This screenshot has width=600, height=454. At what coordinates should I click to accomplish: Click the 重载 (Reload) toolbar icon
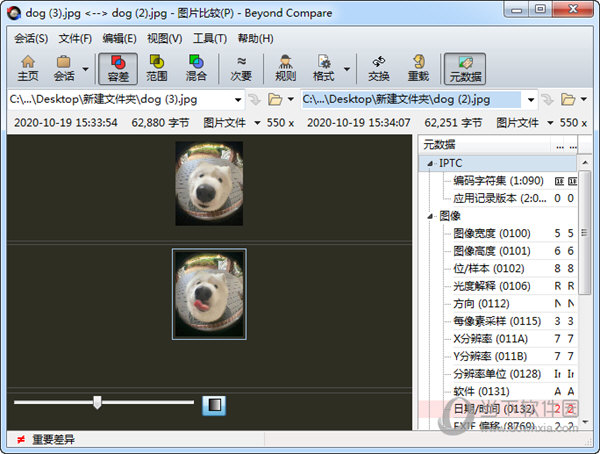pos(418,67)
